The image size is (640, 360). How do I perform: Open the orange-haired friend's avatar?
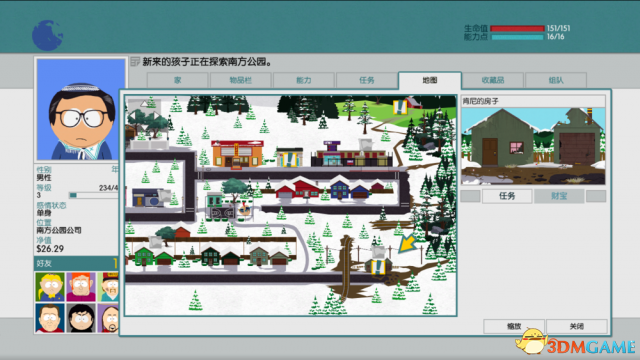[81, 287]
